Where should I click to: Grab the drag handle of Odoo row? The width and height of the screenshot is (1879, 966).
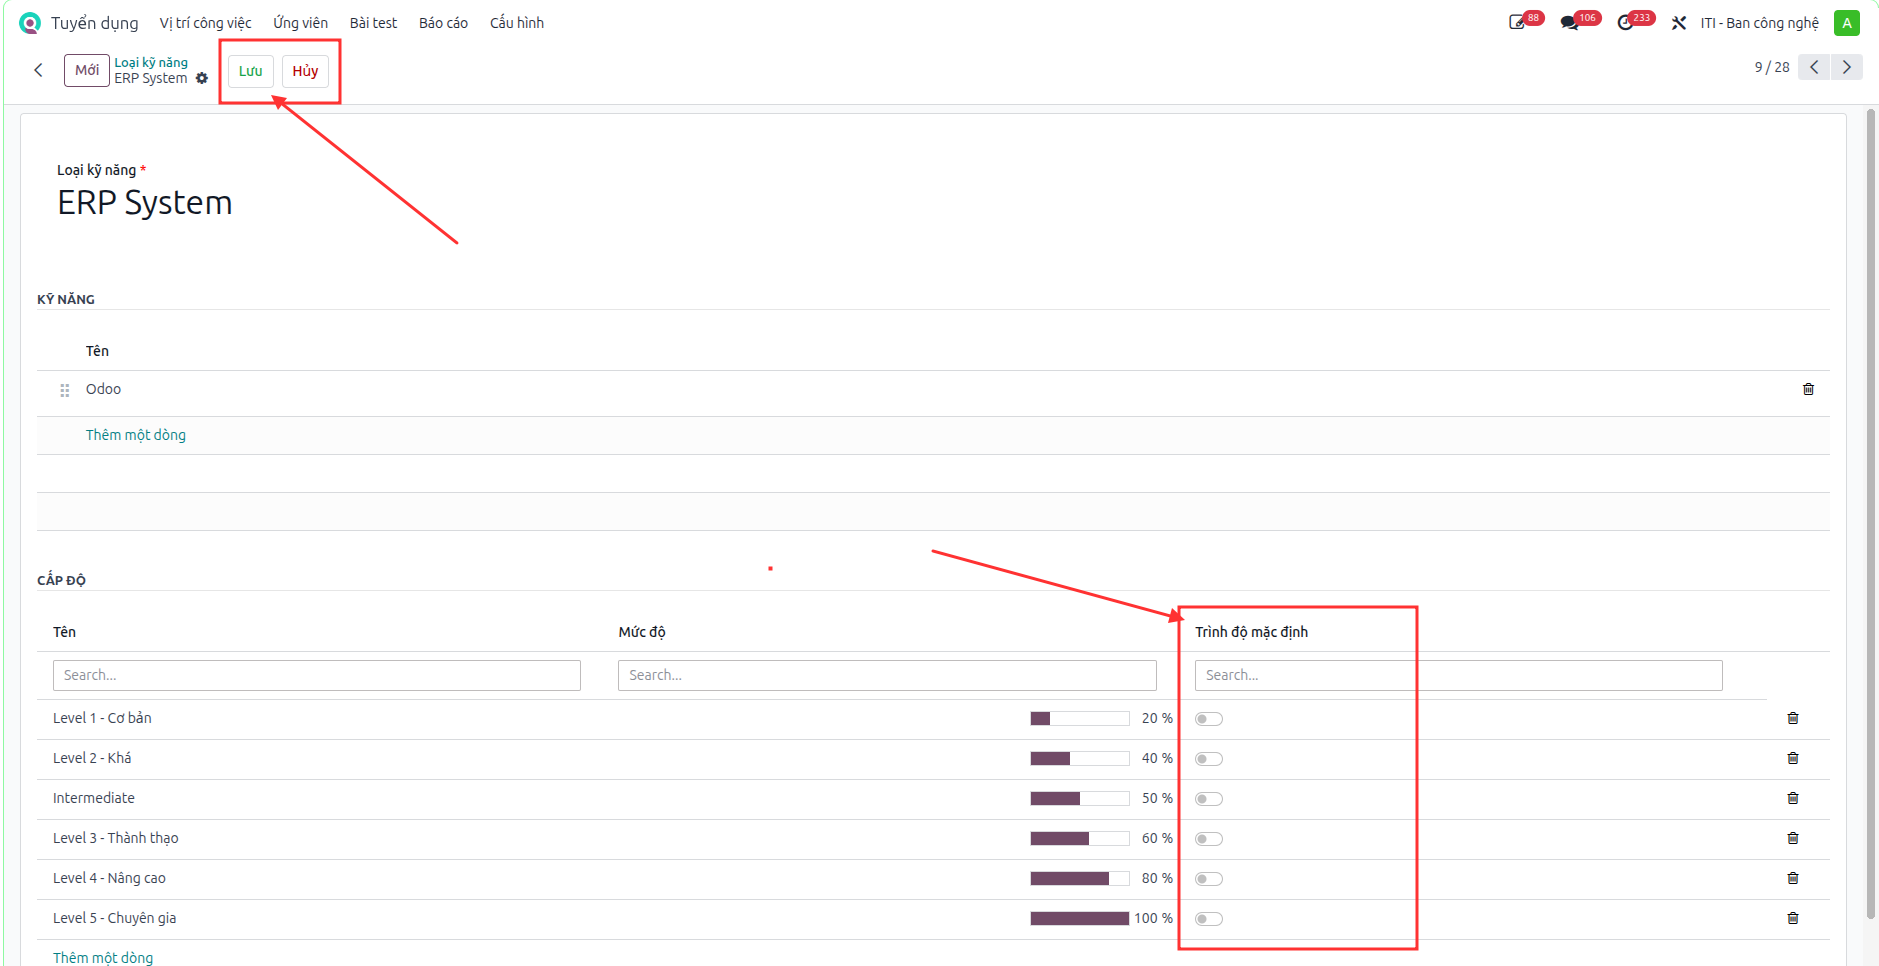[65, 390]
